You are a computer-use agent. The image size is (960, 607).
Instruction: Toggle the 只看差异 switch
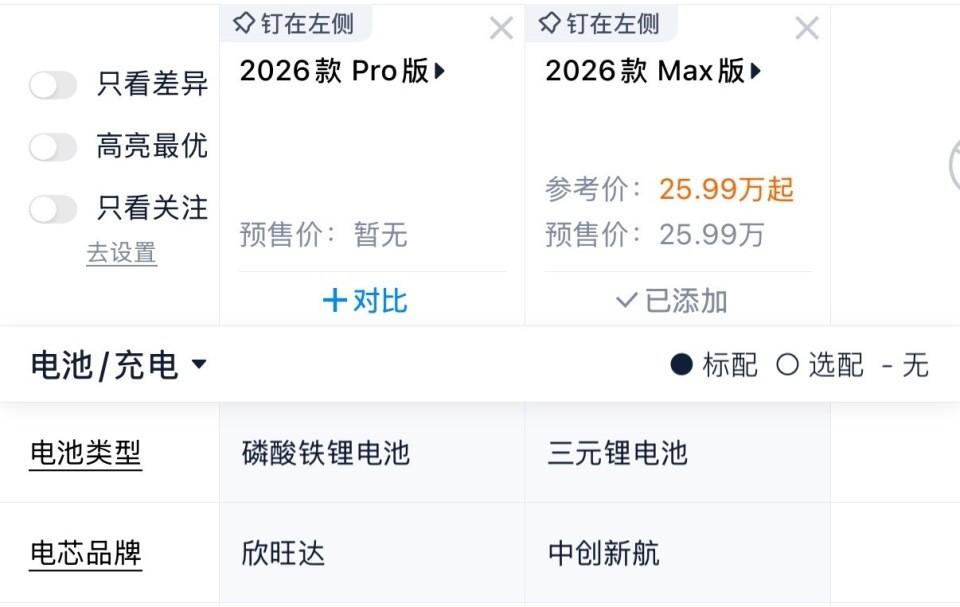[x=53, y=85]
